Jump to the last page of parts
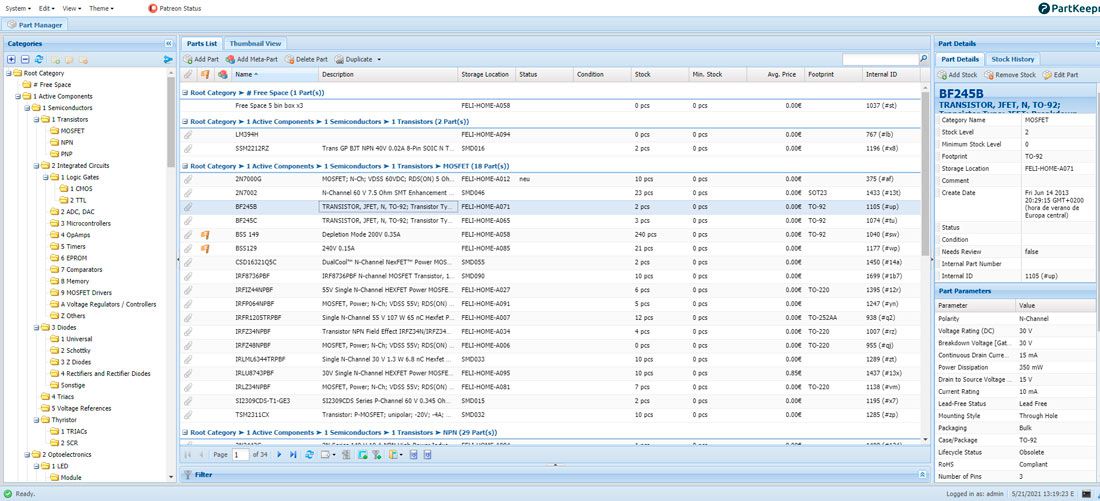Viewport: 1100px width, 501px height. pos(293,455)
